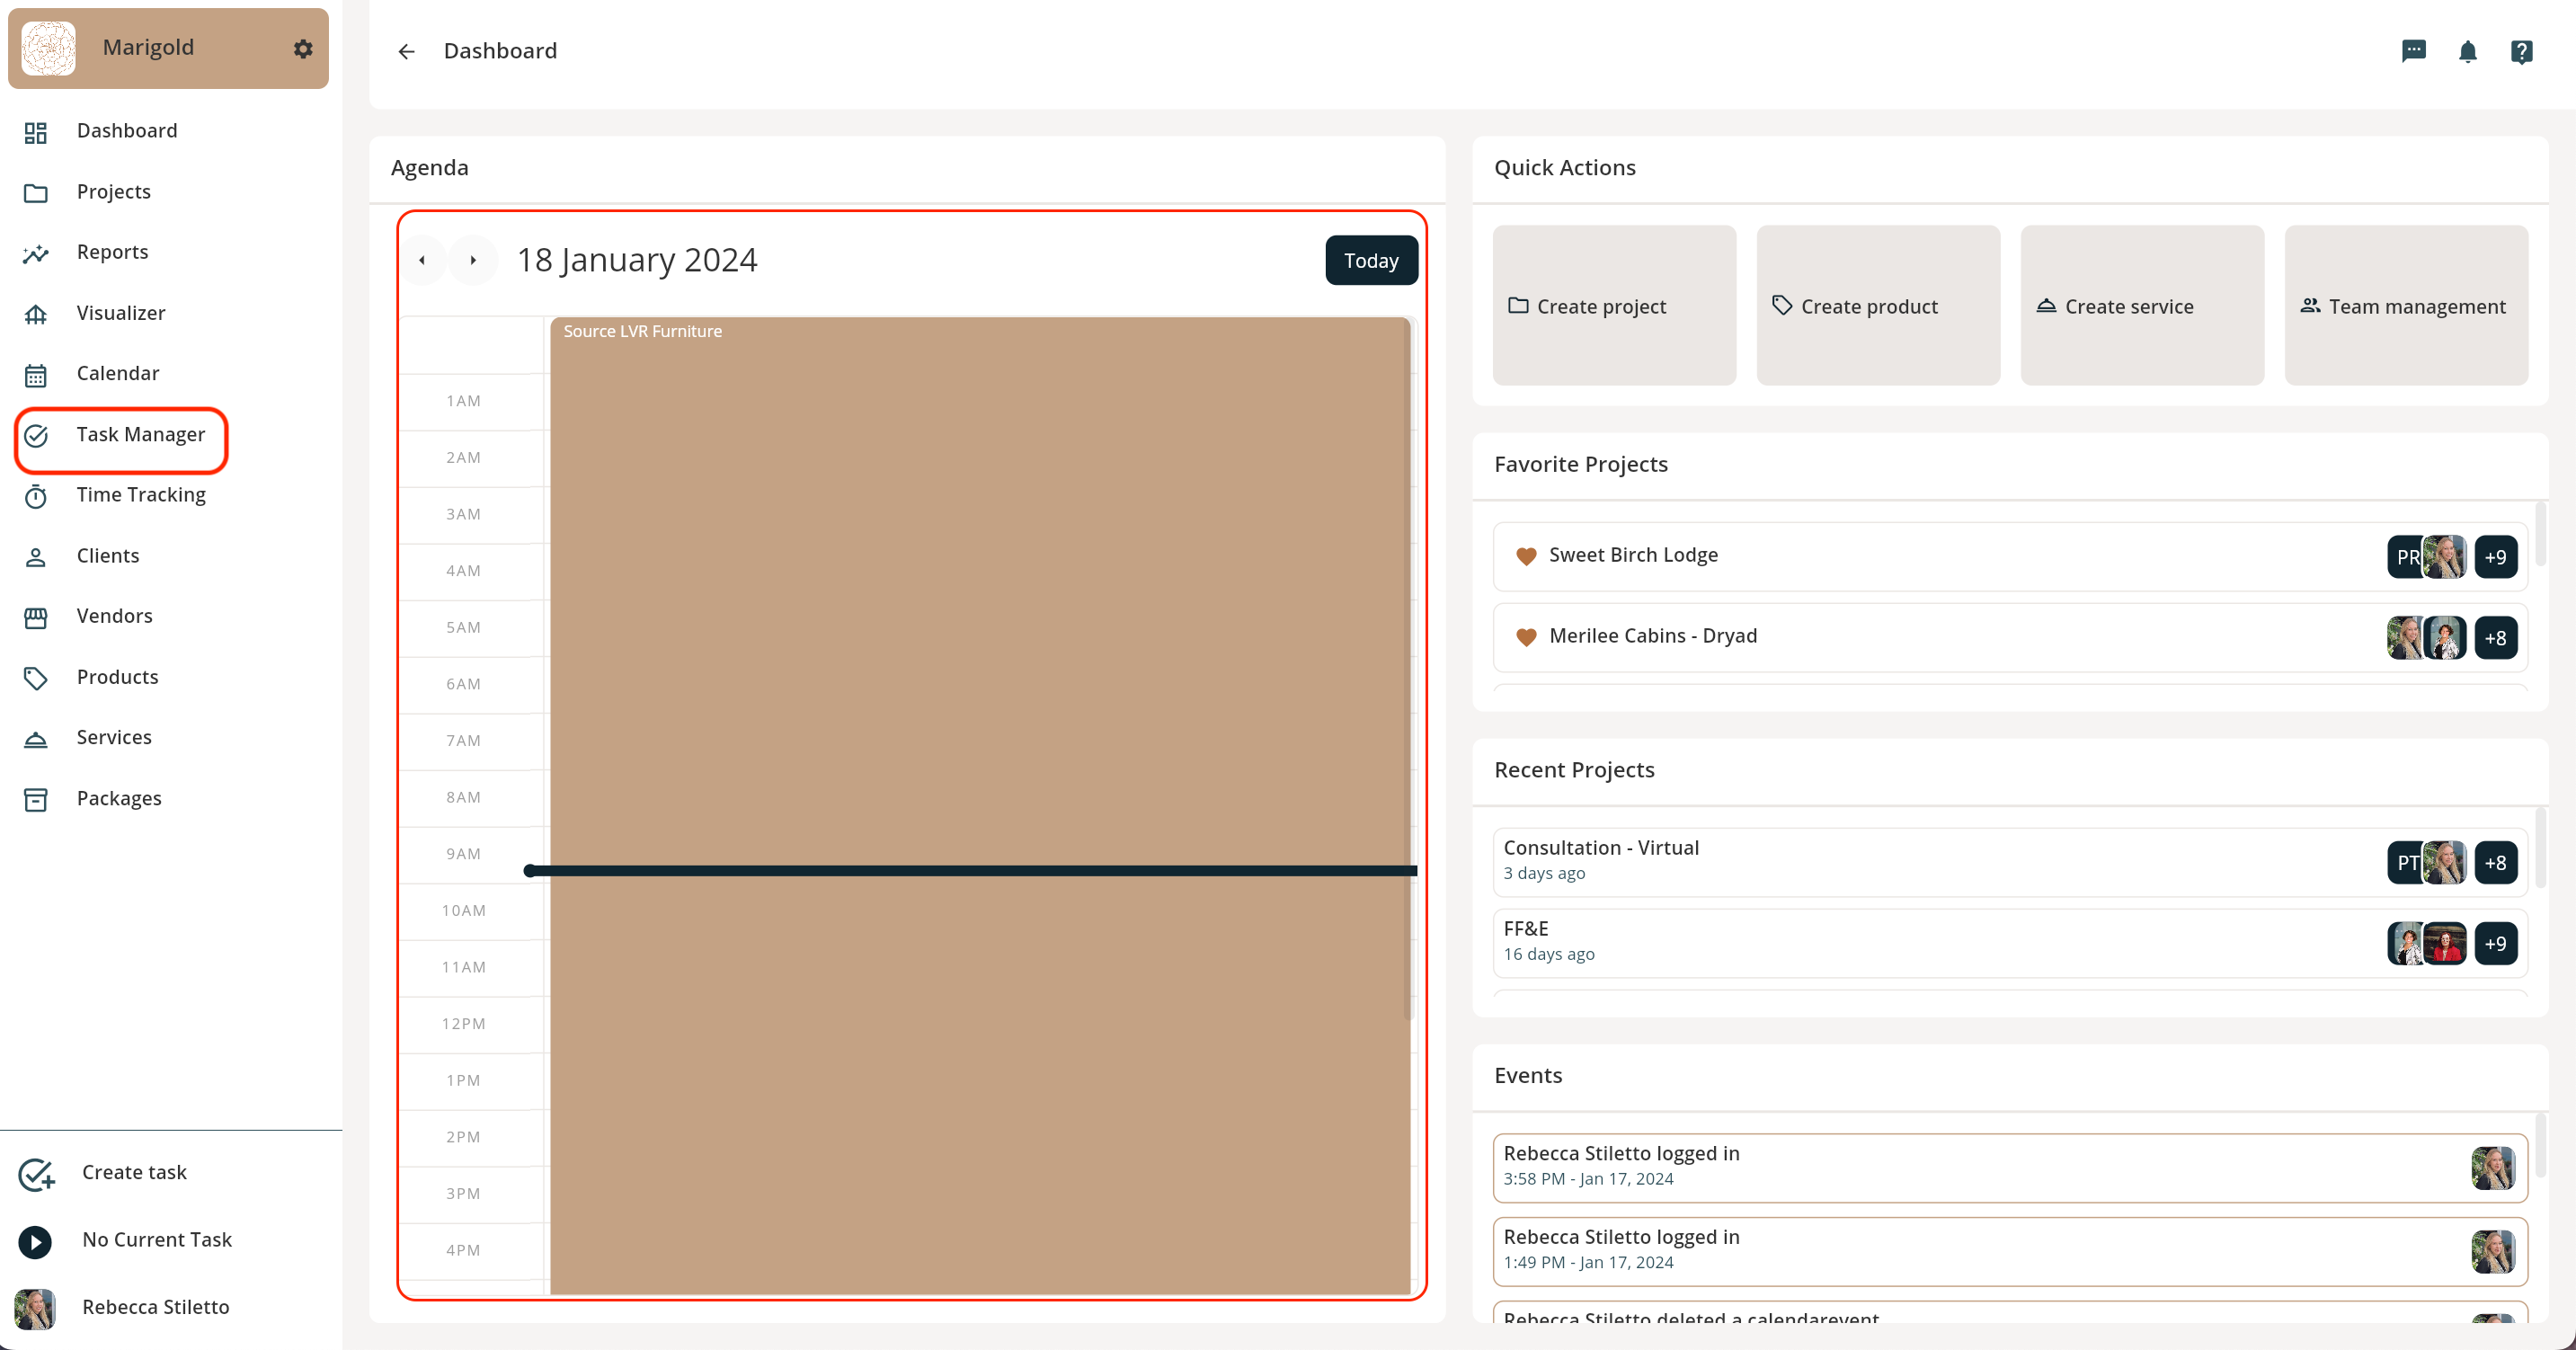The height and width of the screenshot is (1350, 2576).
Task: Go to the next agenda day
Action: tap(473, 260)
